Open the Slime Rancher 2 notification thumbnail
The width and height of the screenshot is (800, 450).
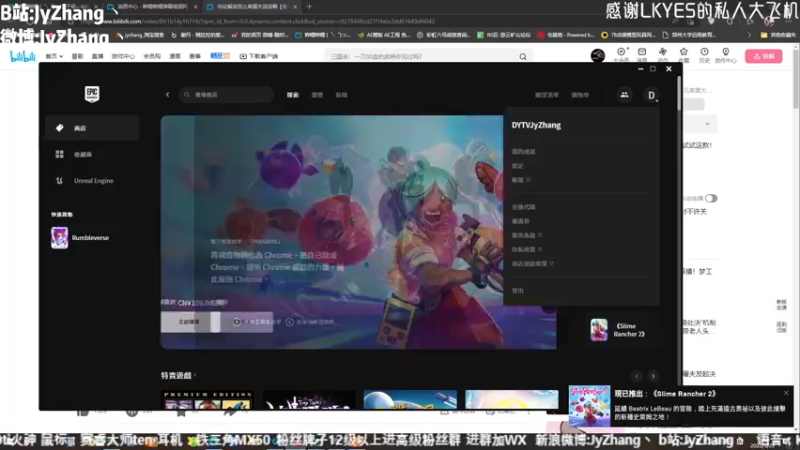pos(589,406)
